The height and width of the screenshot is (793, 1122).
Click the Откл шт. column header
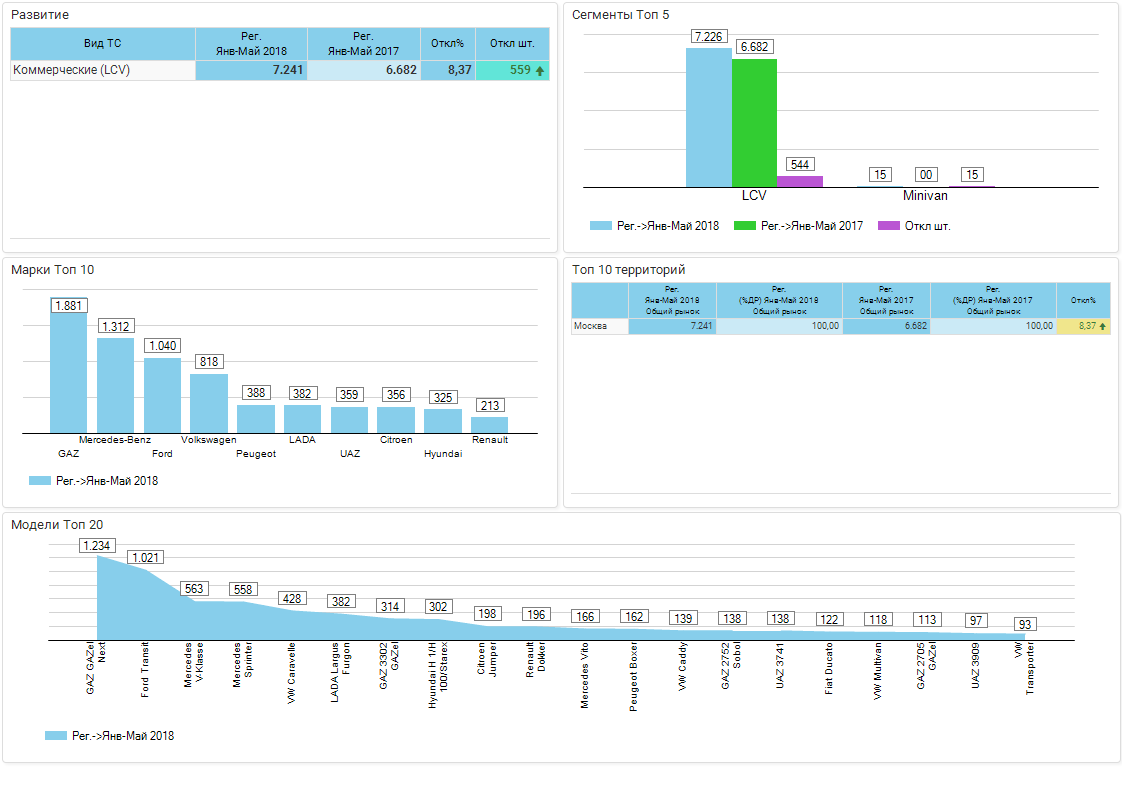tap(513, 44)
